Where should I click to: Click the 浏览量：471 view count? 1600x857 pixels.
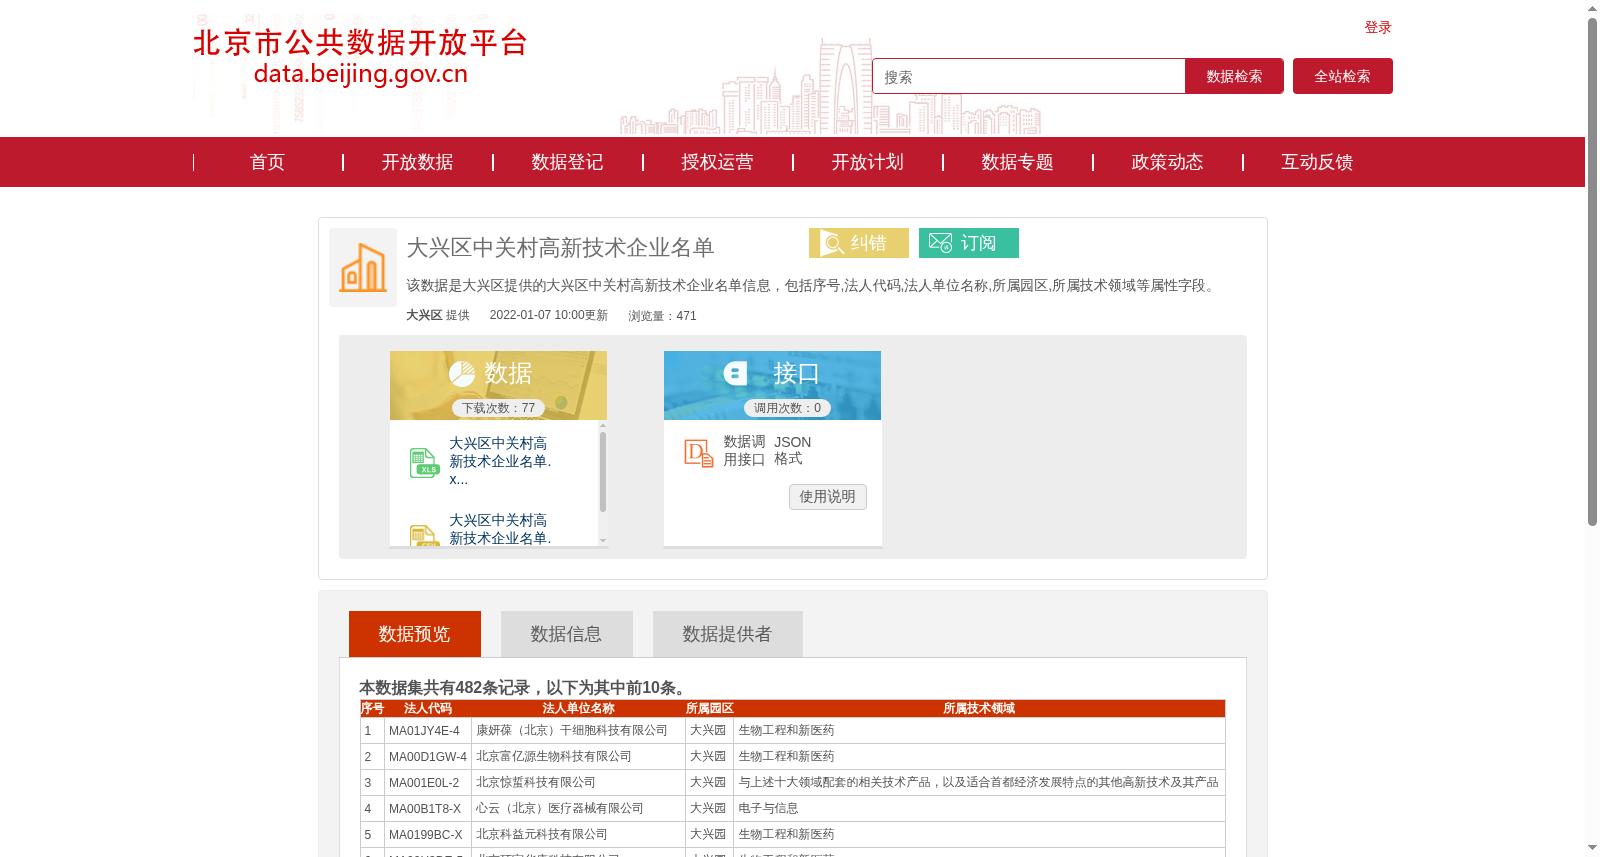(662, 316)
